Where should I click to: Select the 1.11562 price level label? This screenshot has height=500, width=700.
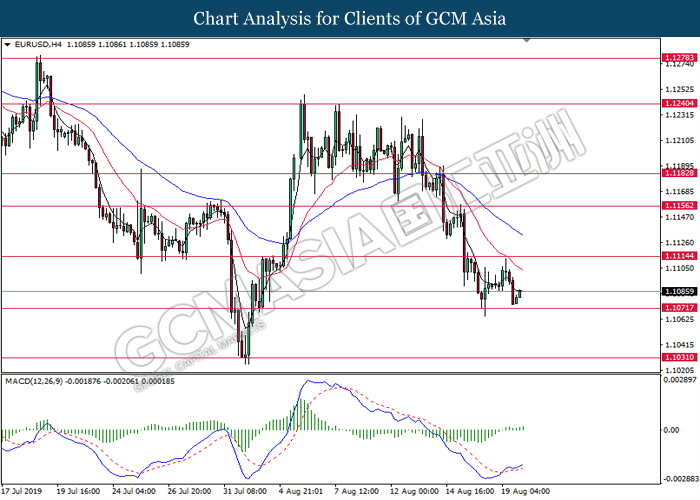point(679,205)
